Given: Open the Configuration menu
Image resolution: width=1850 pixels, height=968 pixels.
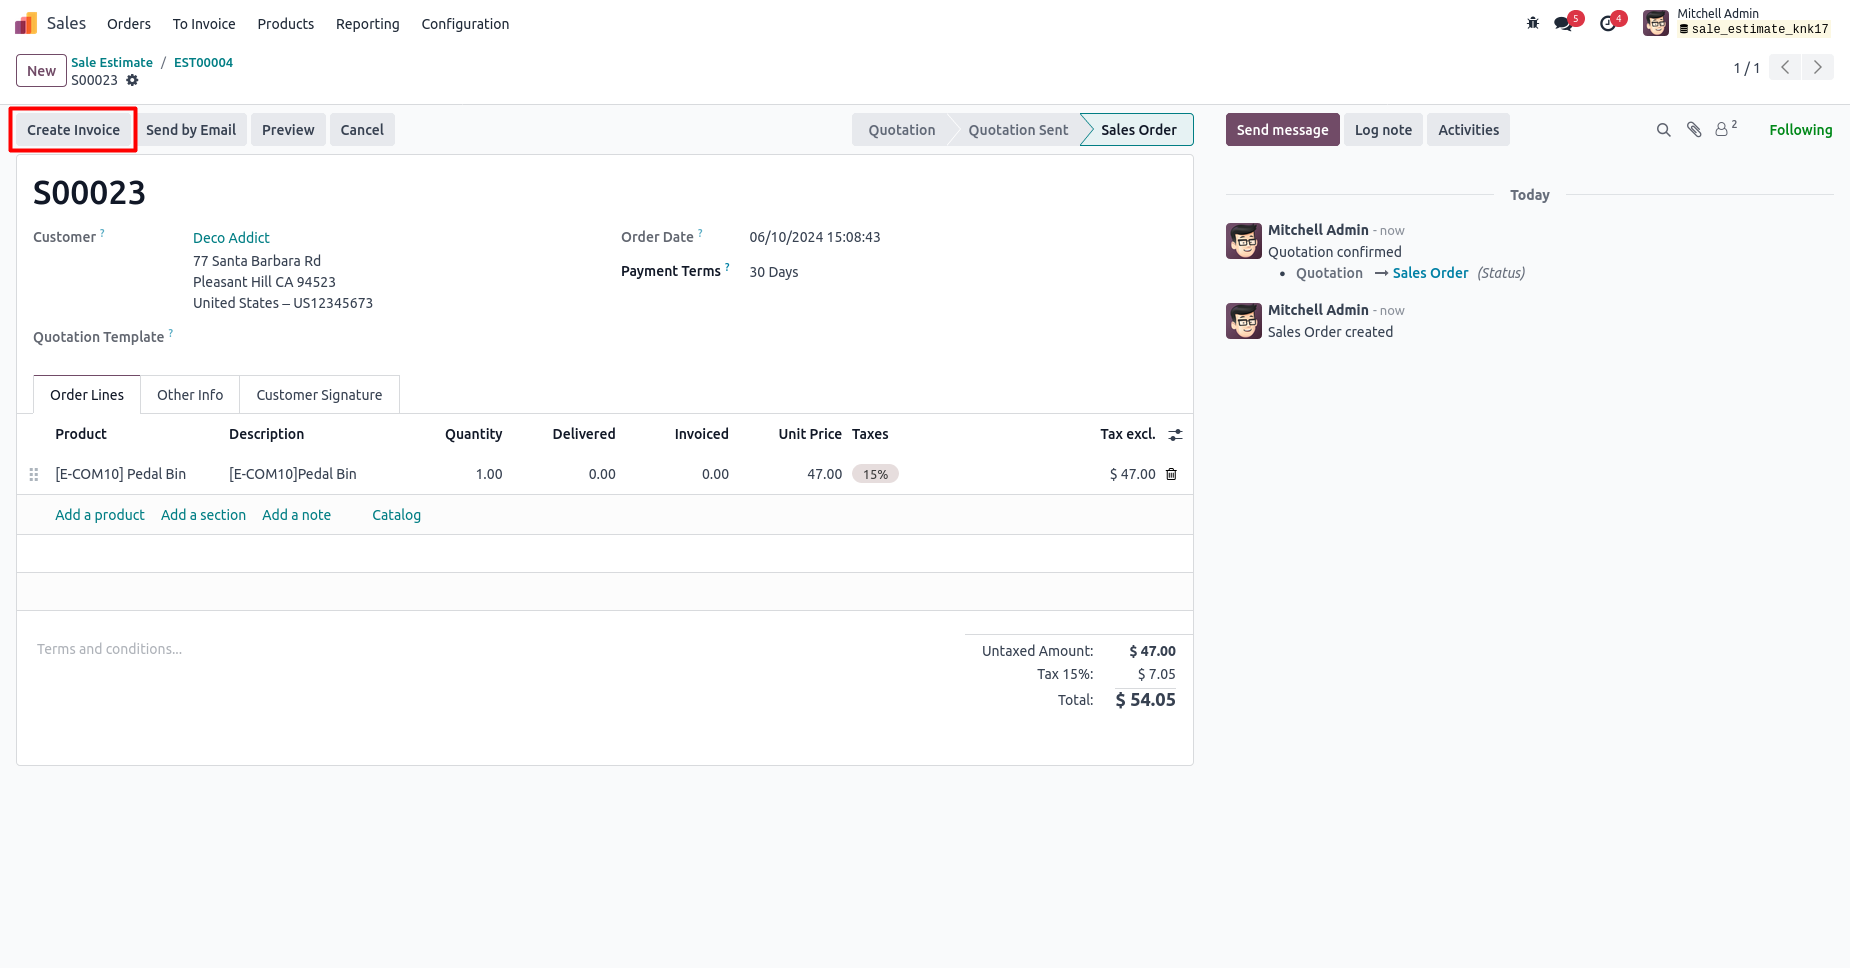Looking at the screenshot, I should 465,24.
